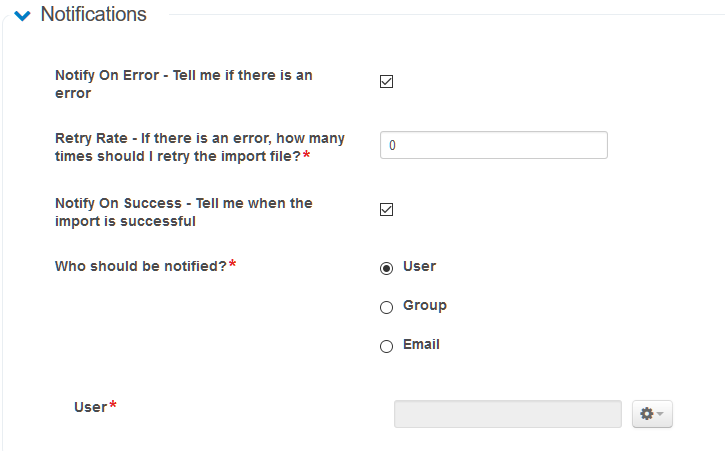
Task: Focus the Retry Rate number field
Action: pos(493,145)
